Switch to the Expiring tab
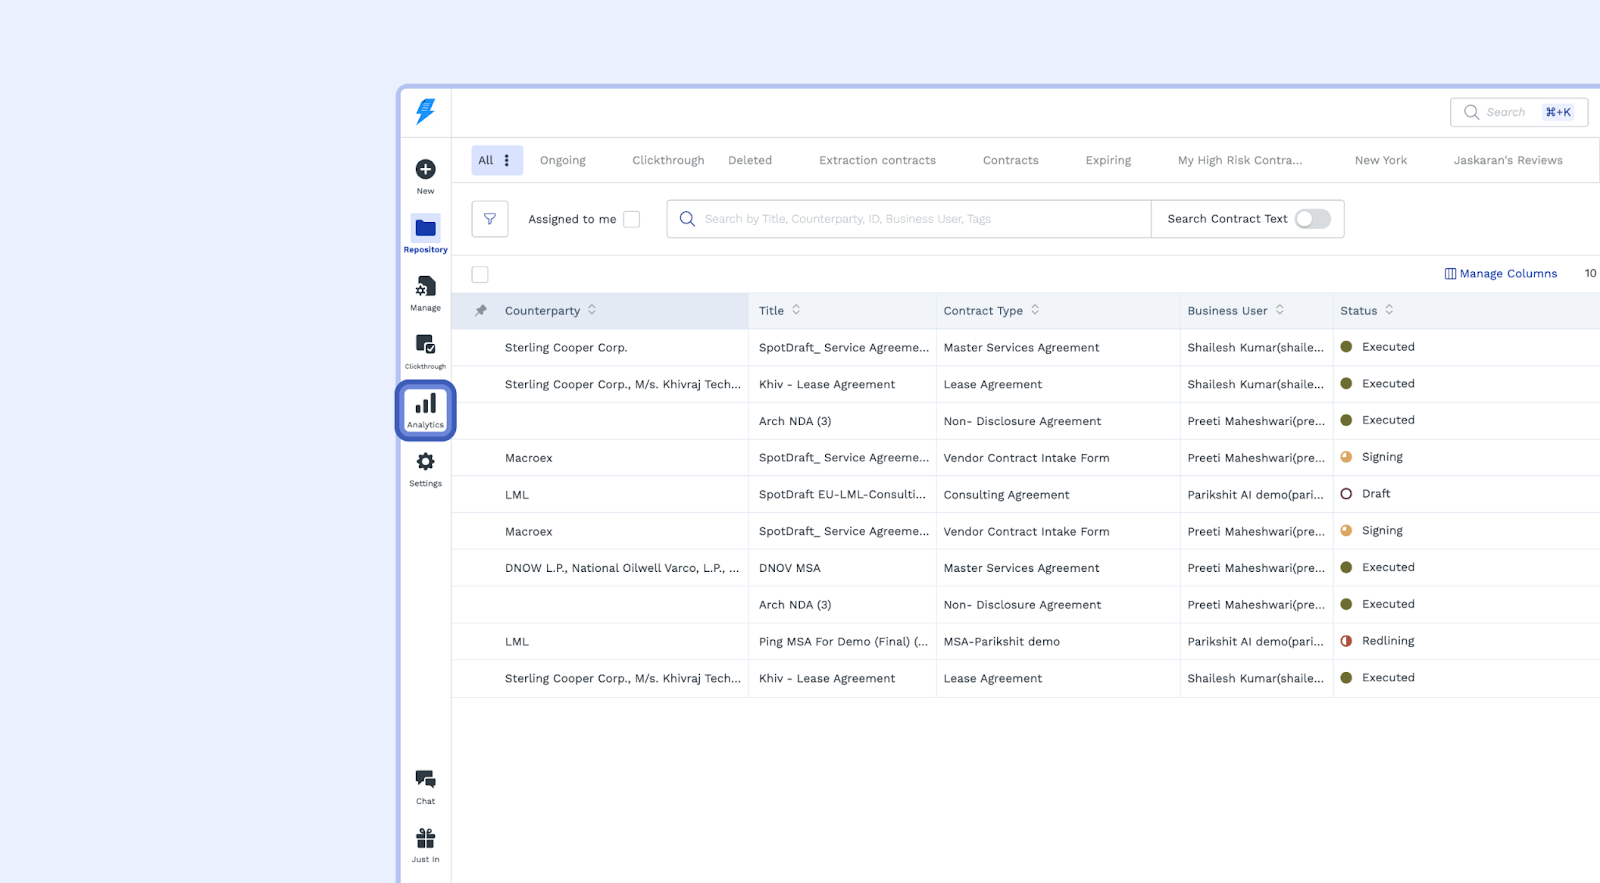Screen dimensions: 1600x883 tap(1108, 160)
